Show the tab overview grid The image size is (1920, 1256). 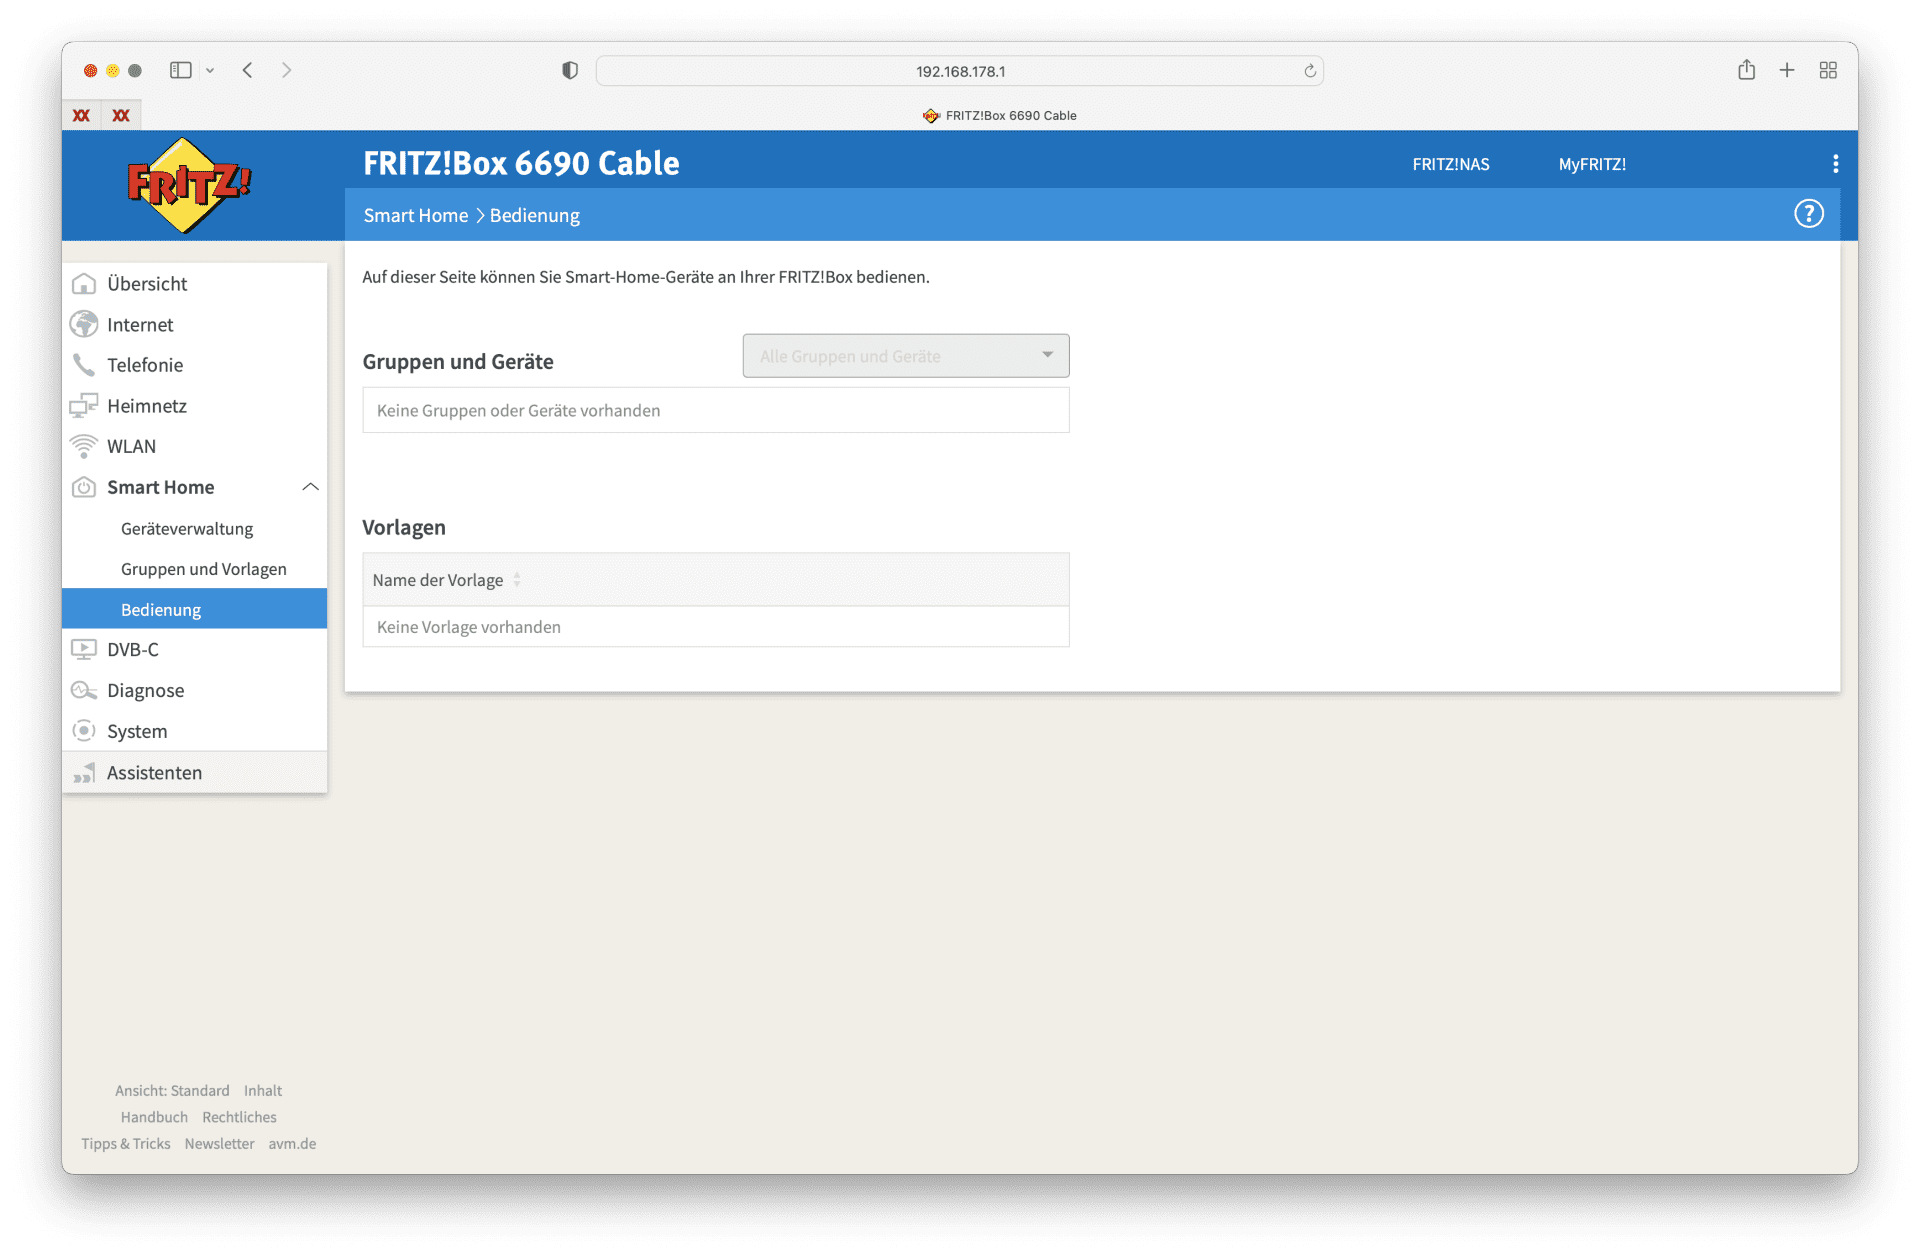click(x=1828, y=70)
